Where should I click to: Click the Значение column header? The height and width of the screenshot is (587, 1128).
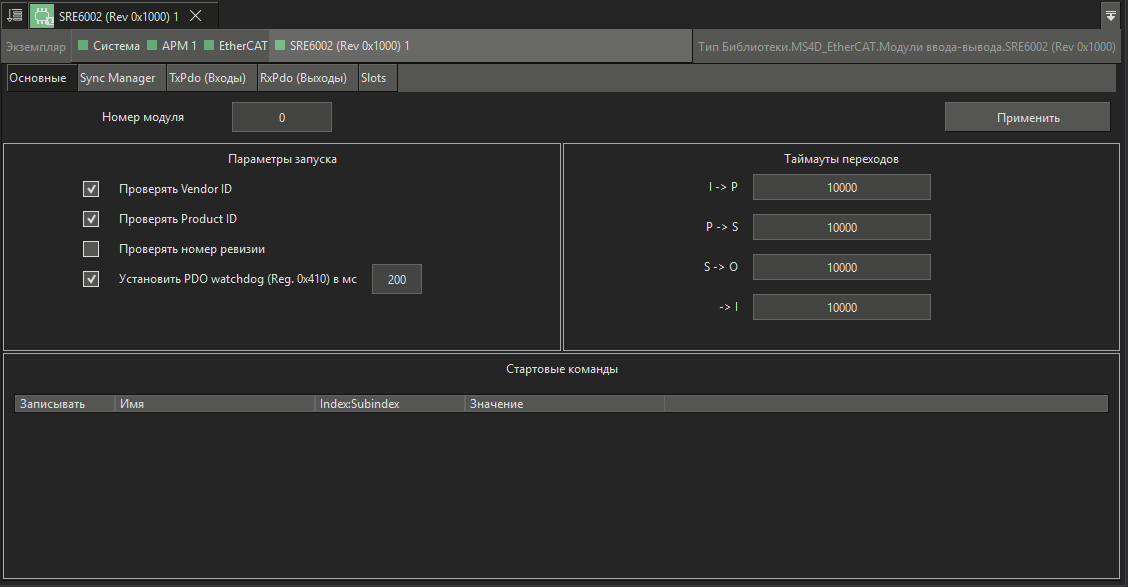point(565,404)
